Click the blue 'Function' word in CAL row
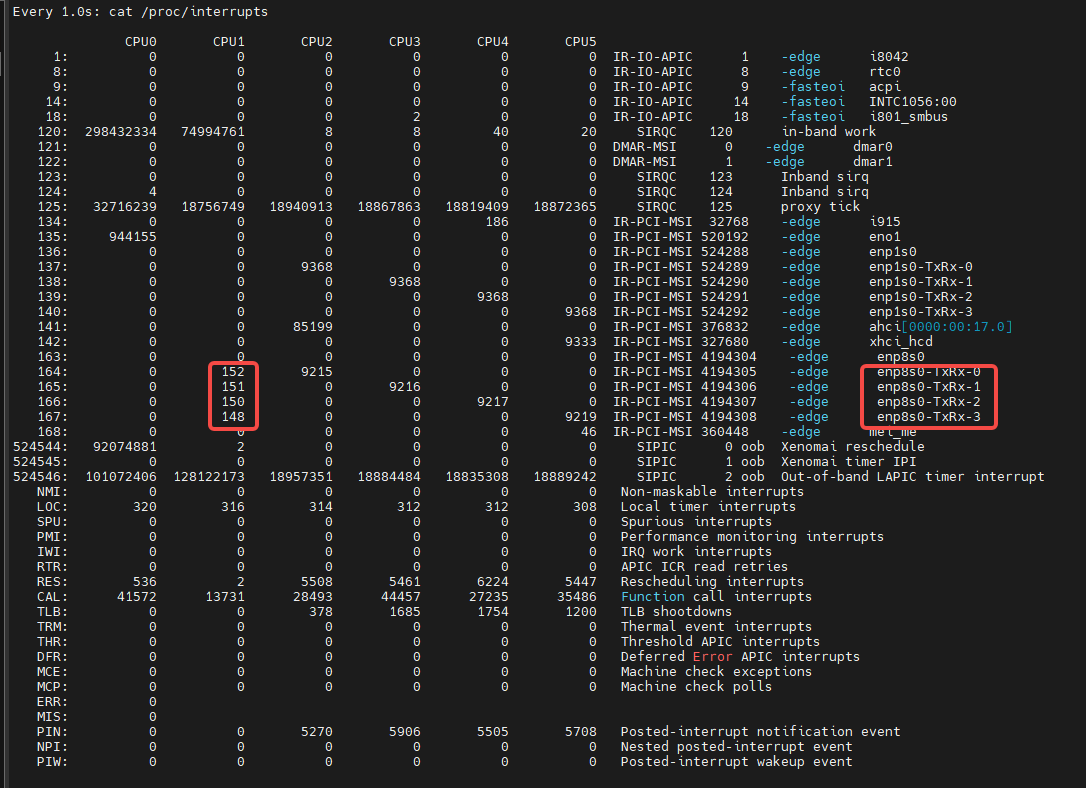Viewport: 1086px width, 788px height. 652,597
